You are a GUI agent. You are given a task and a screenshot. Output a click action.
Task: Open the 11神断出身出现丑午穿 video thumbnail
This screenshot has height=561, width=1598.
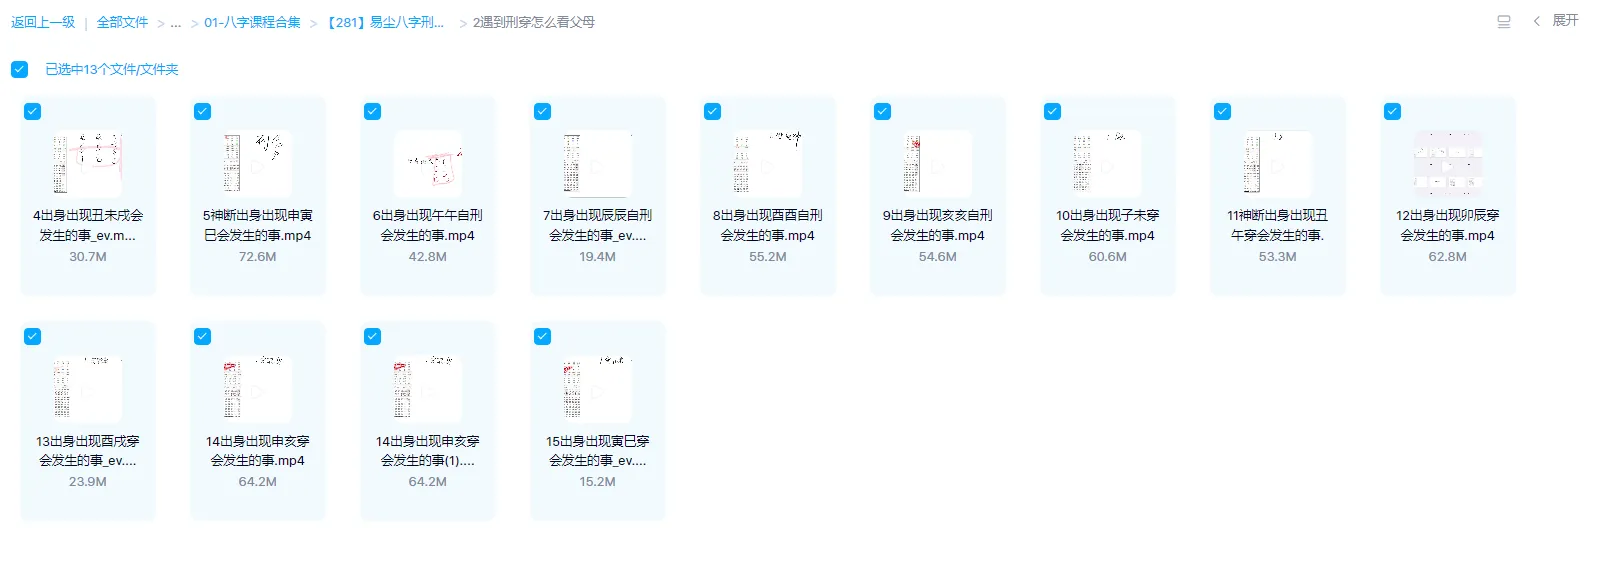1277,163
